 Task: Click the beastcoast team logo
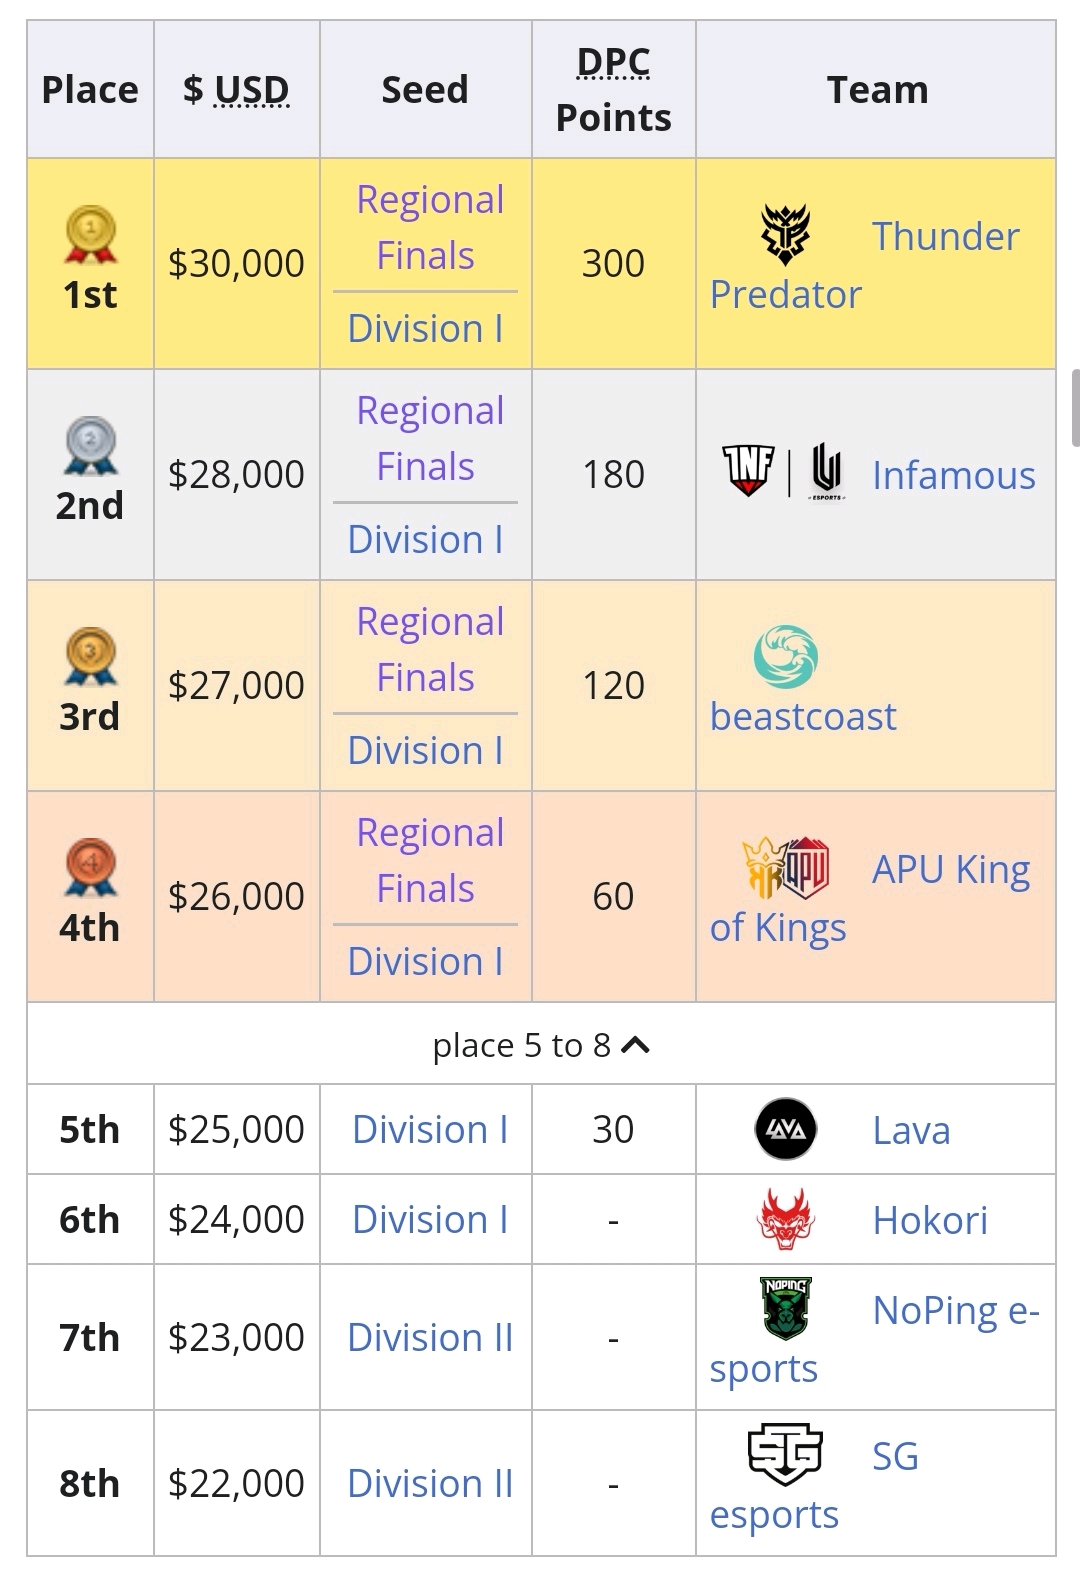point(786,657)
